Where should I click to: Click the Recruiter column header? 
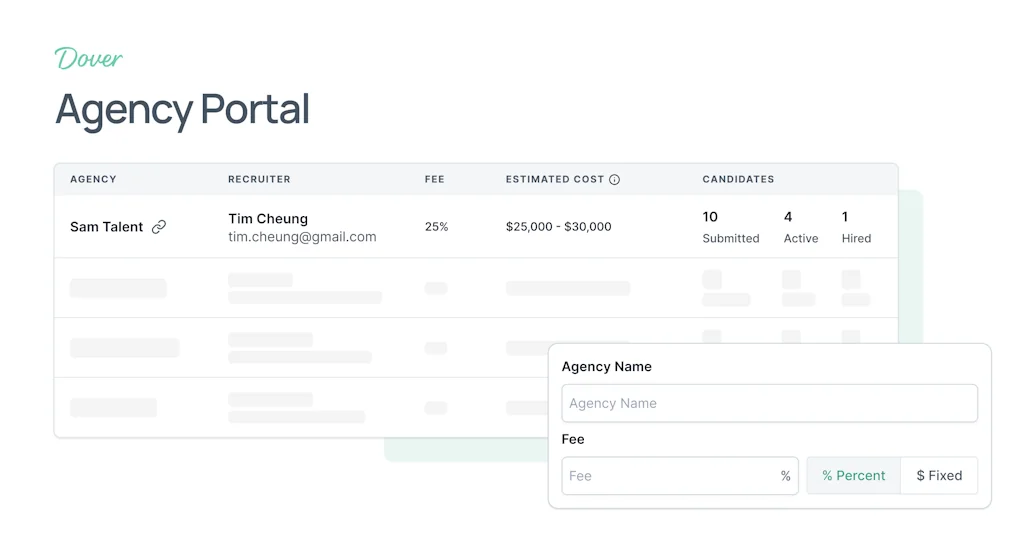coord(259,179)
